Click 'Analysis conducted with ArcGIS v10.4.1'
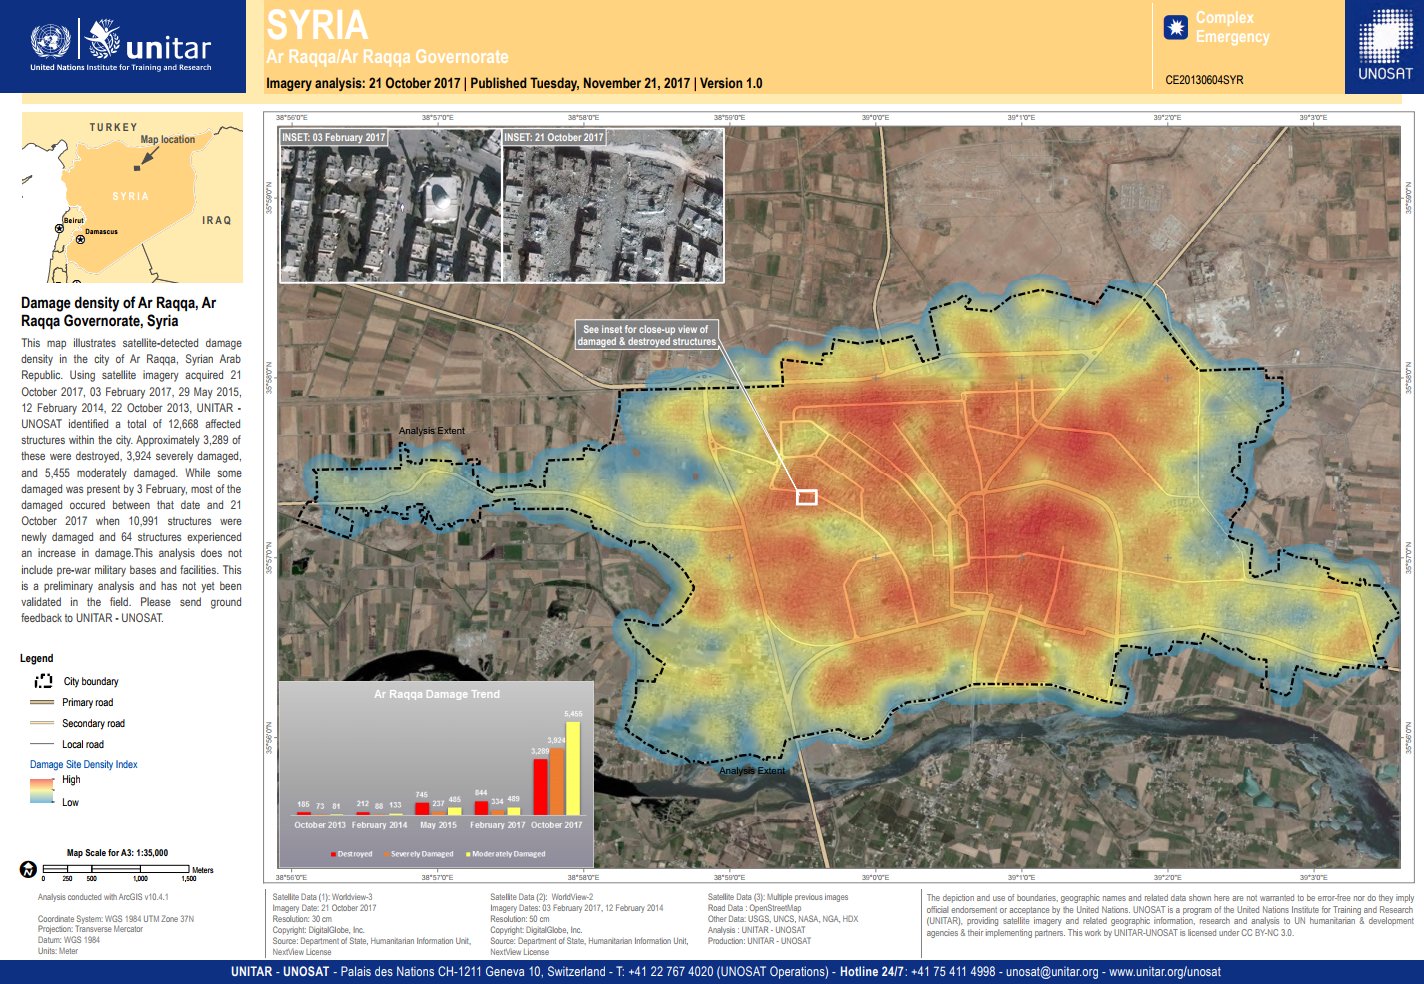This screenshot has height=984, width=1424. [103, 897]
